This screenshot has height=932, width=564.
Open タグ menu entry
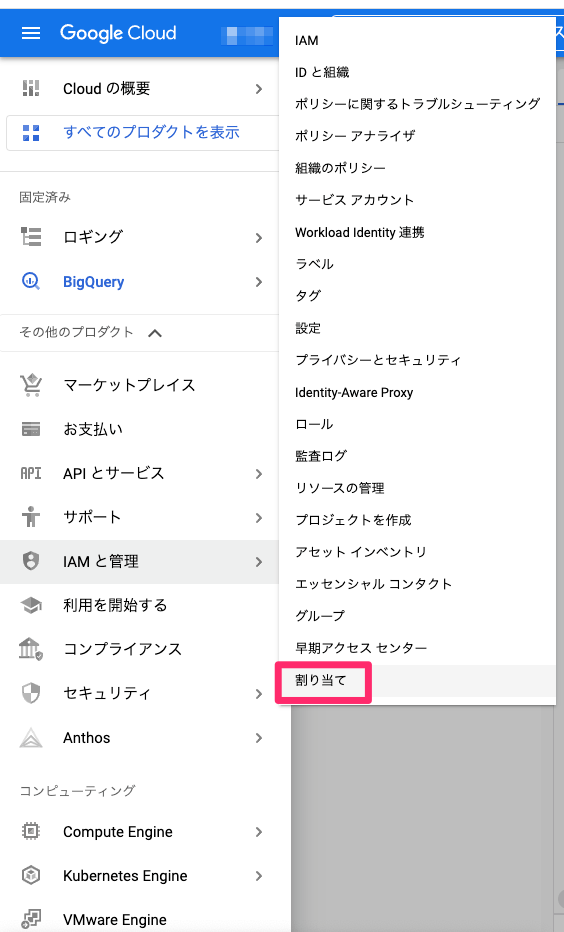click(x=417, y=296)
